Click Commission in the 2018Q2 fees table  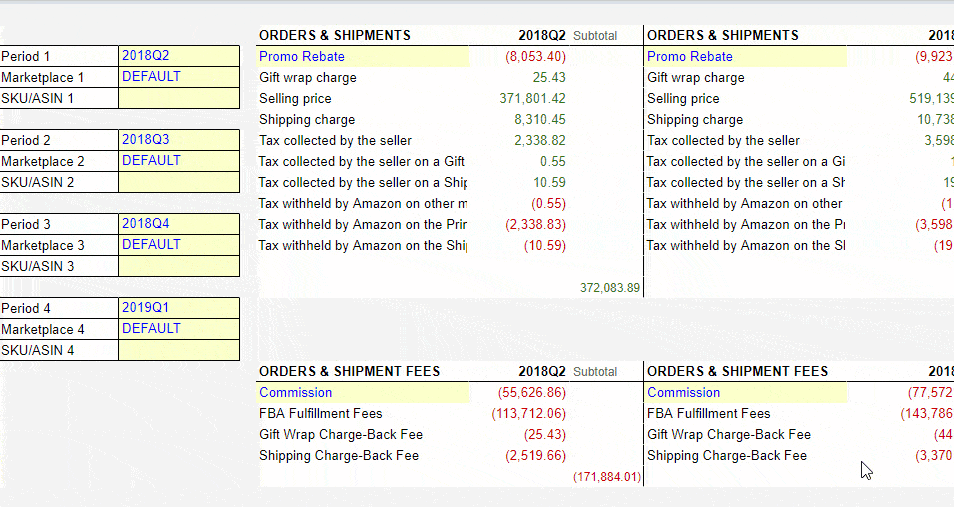point(295,393)
